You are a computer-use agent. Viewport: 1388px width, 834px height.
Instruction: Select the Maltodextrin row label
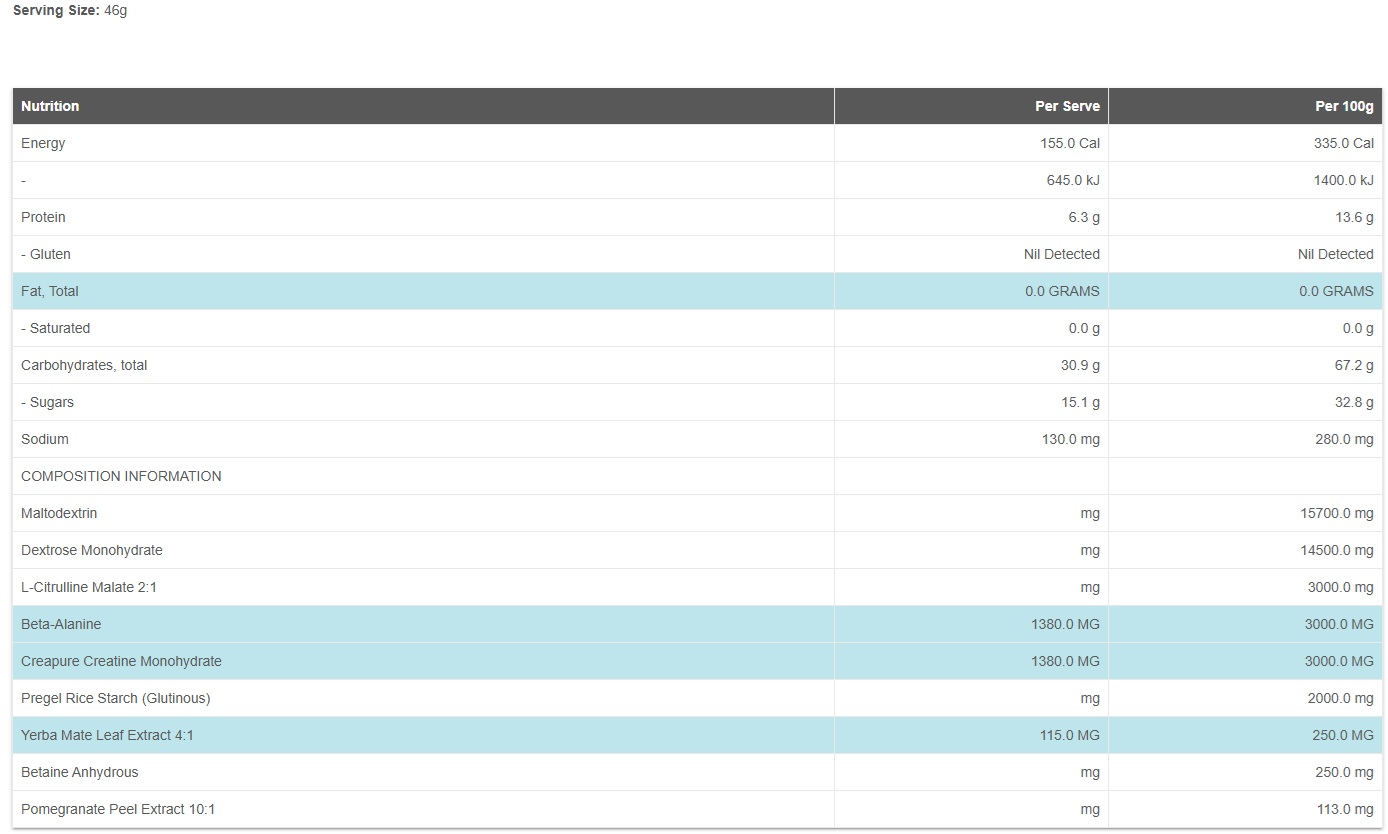[x=59, y=513]
